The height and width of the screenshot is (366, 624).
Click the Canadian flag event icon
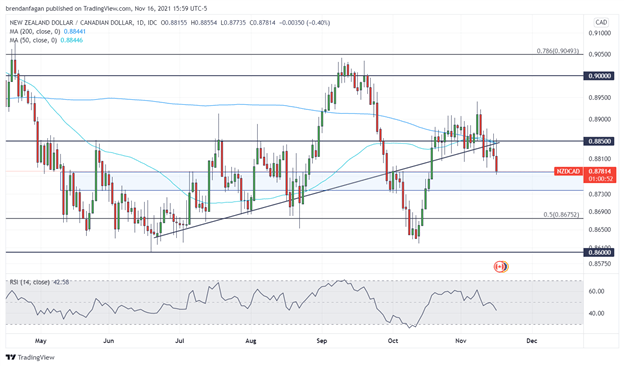click(499, 267)
